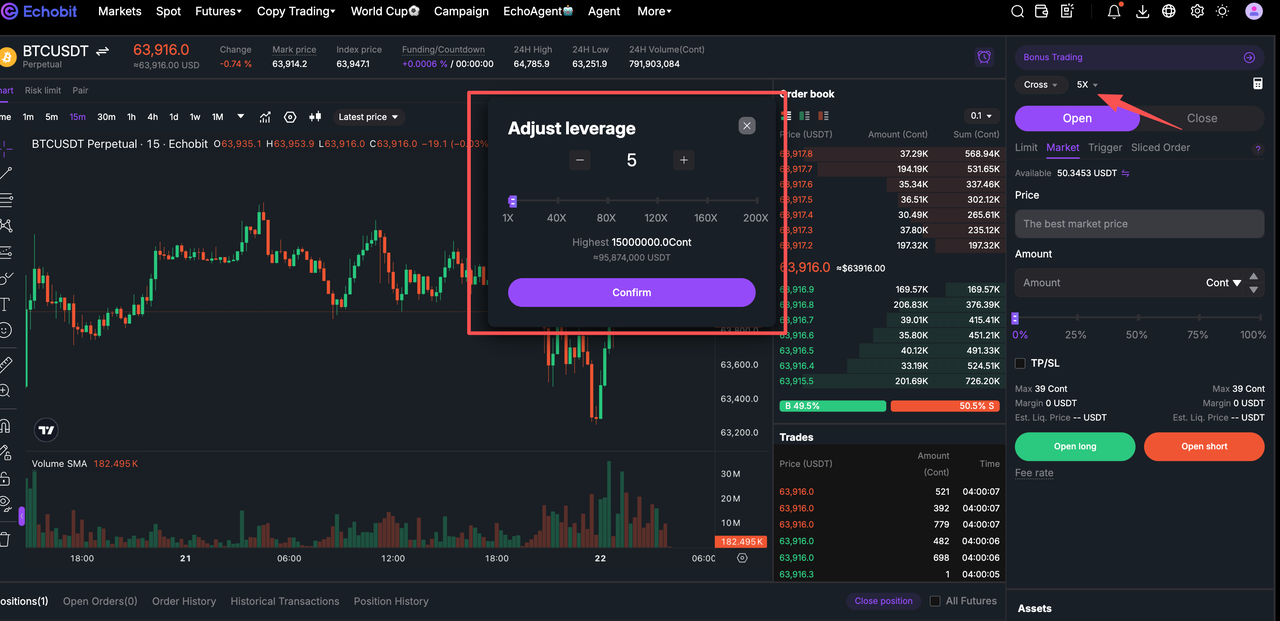1280x621 pixels.
Task: Open the hexagon chart settings icon
Action: 291,117
